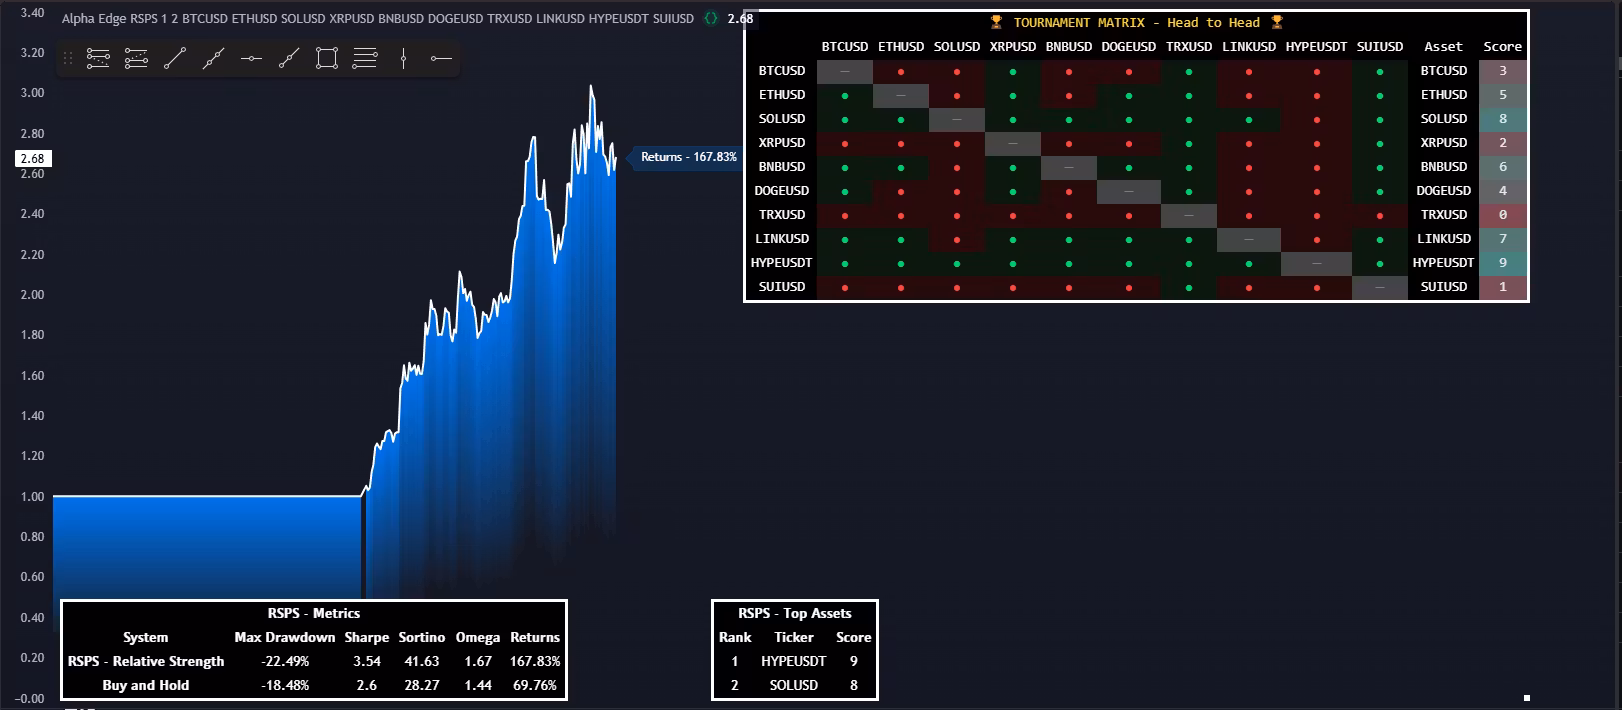This screenshot has width=1622, height=710.
Task: Select the Horizontal line tool
Action: 251,59
